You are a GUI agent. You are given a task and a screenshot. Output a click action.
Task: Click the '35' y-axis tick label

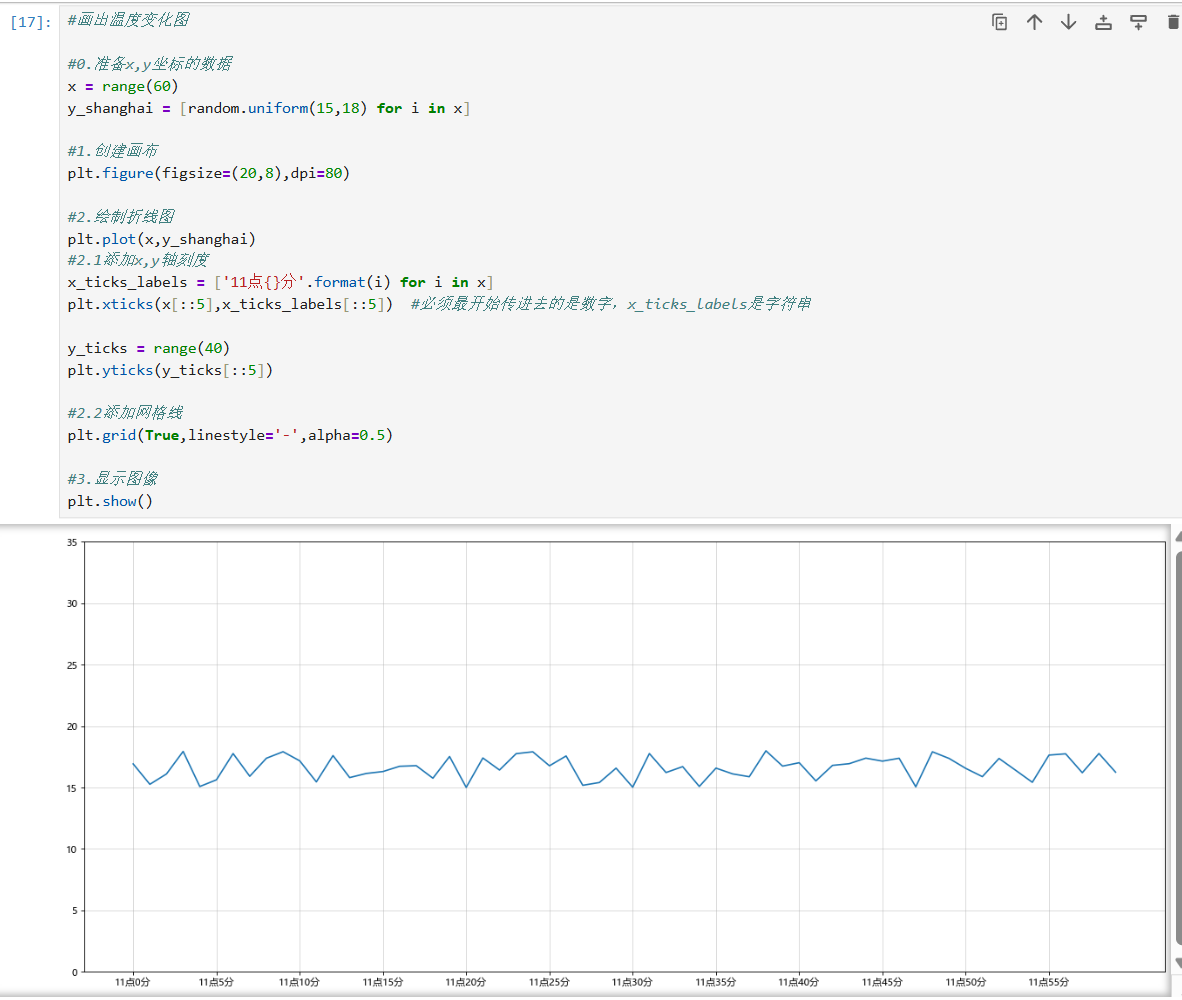pos(72,543)
